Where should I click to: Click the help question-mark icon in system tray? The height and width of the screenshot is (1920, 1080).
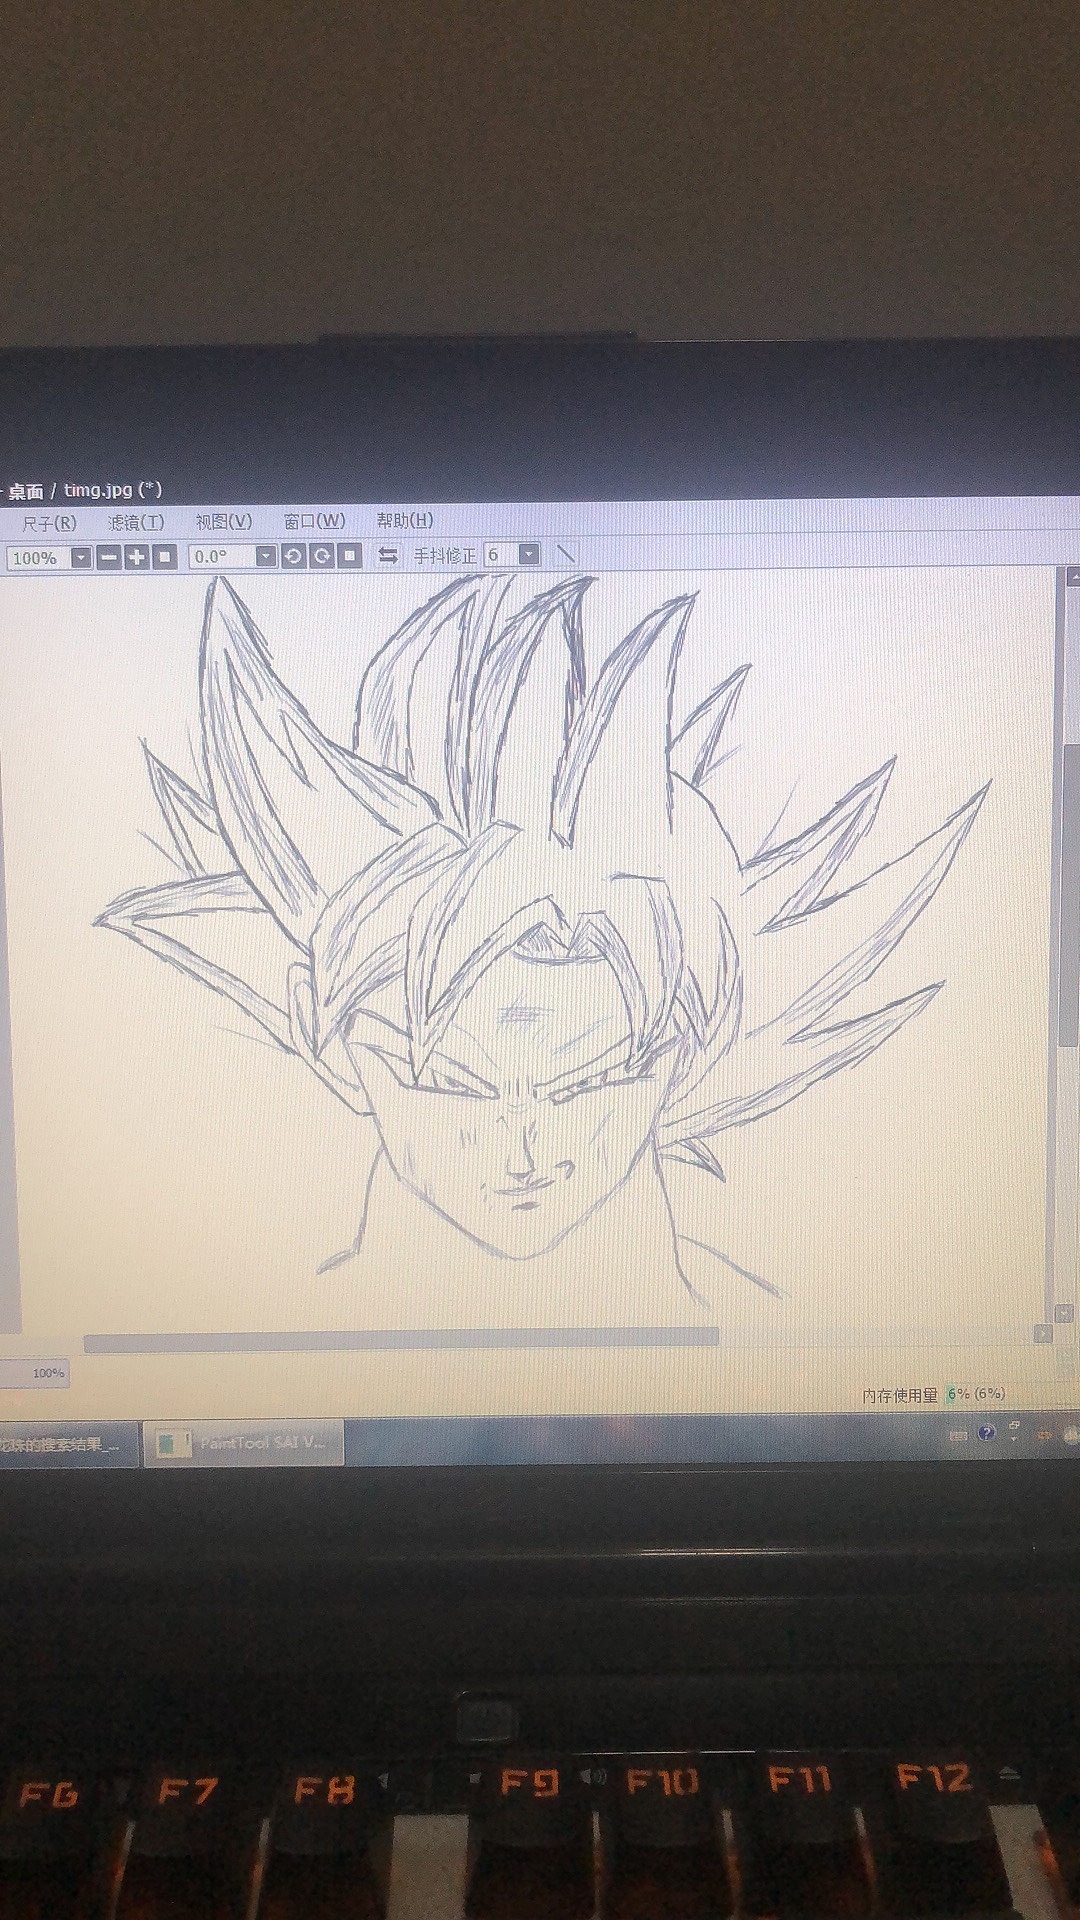(x=987, y=1434)
